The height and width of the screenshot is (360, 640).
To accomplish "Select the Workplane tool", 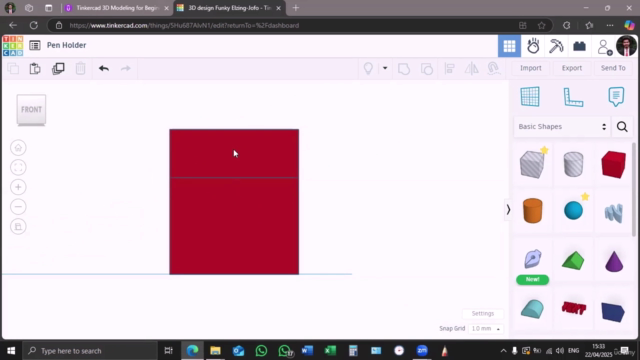I will pos(530,97).
